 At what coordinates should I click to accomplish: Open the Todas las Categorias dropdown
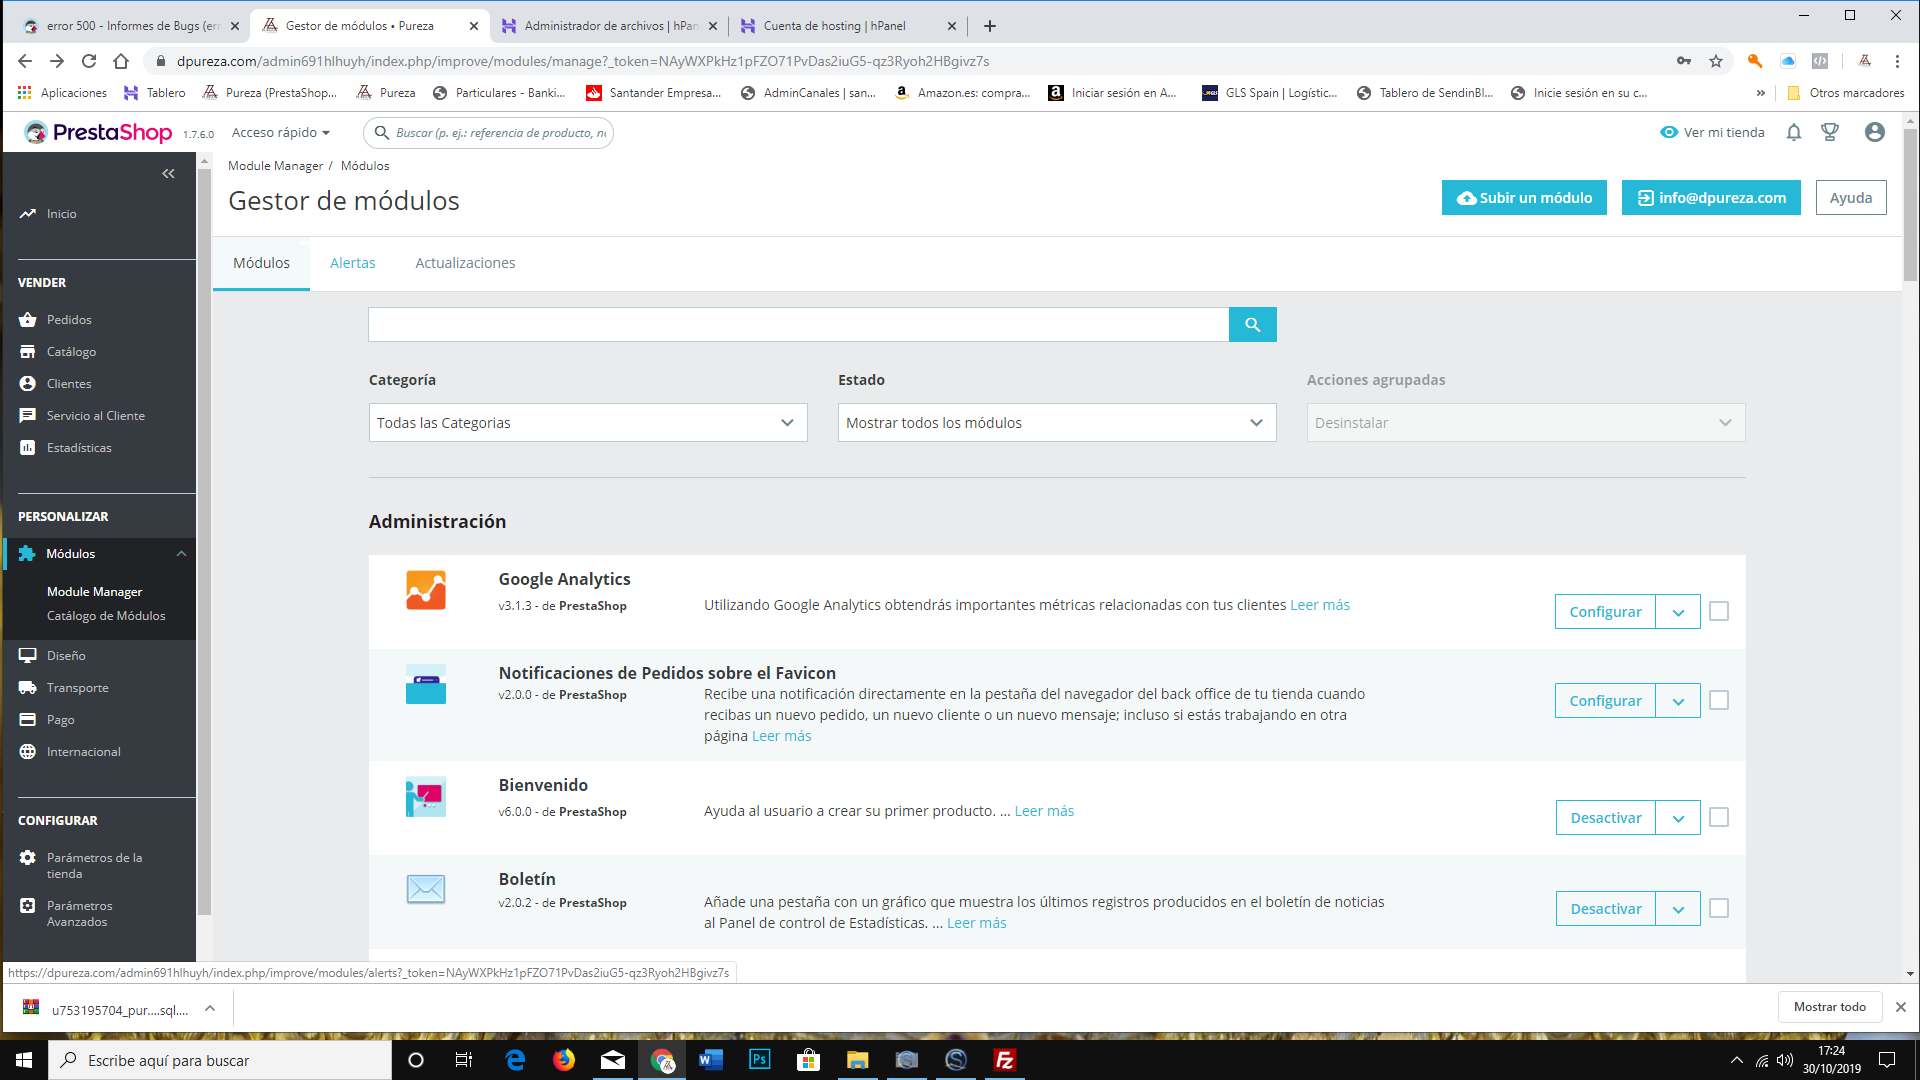pyautogui.click(x=587, y=423)
